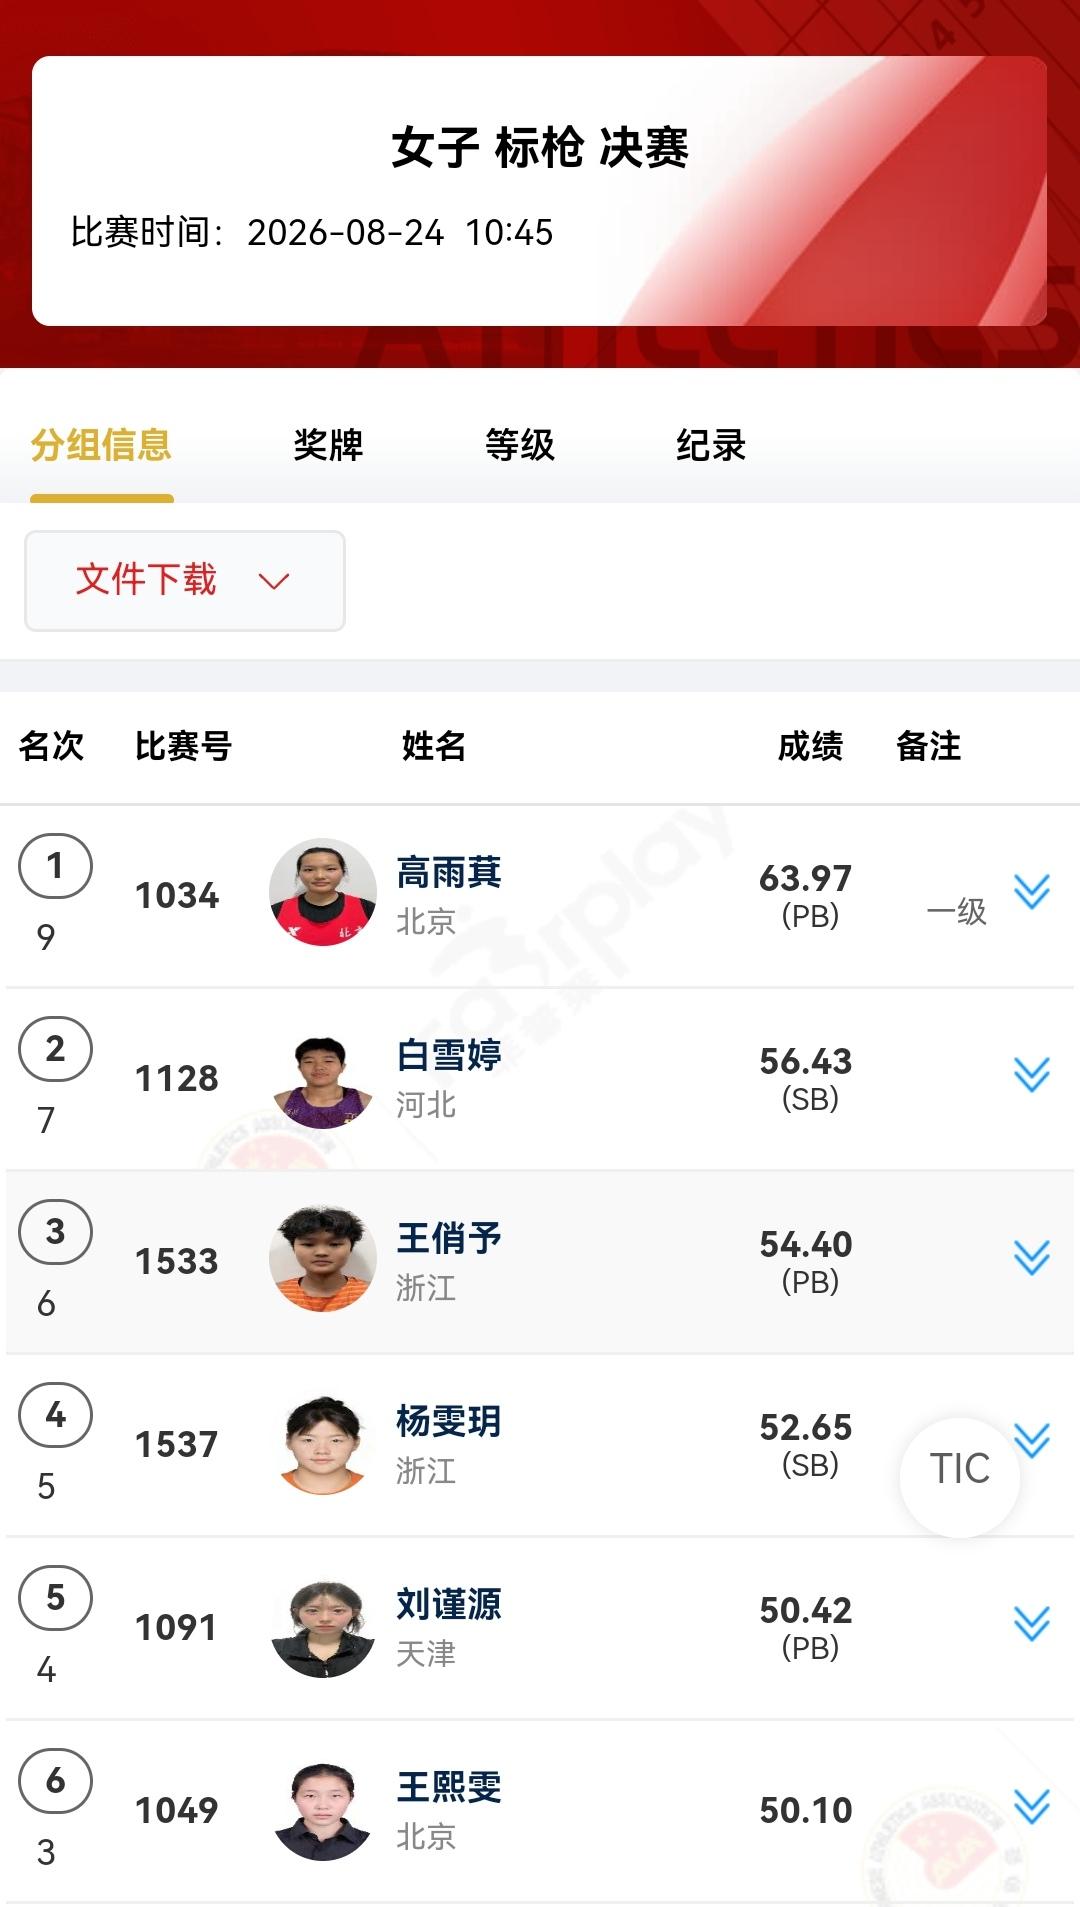The width and height of the screenshot is (1080, 1907).
Task: Open 刘谨源's athlete avatar
Action: pos(323,1626)
